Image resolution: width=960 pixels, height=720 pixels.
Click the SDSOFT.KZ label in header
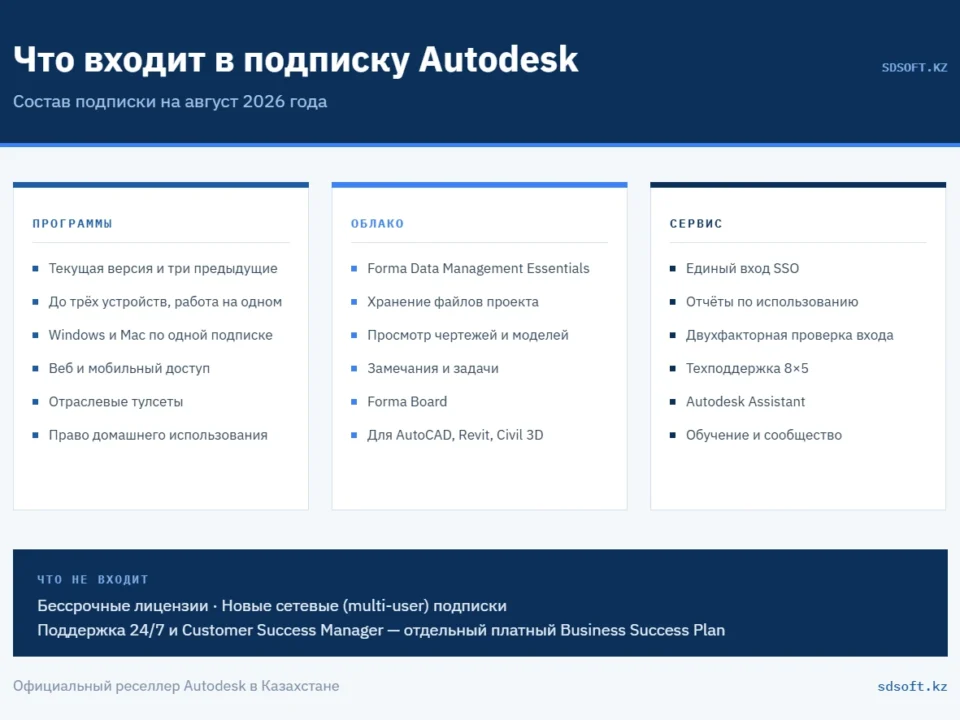[914, 67]
